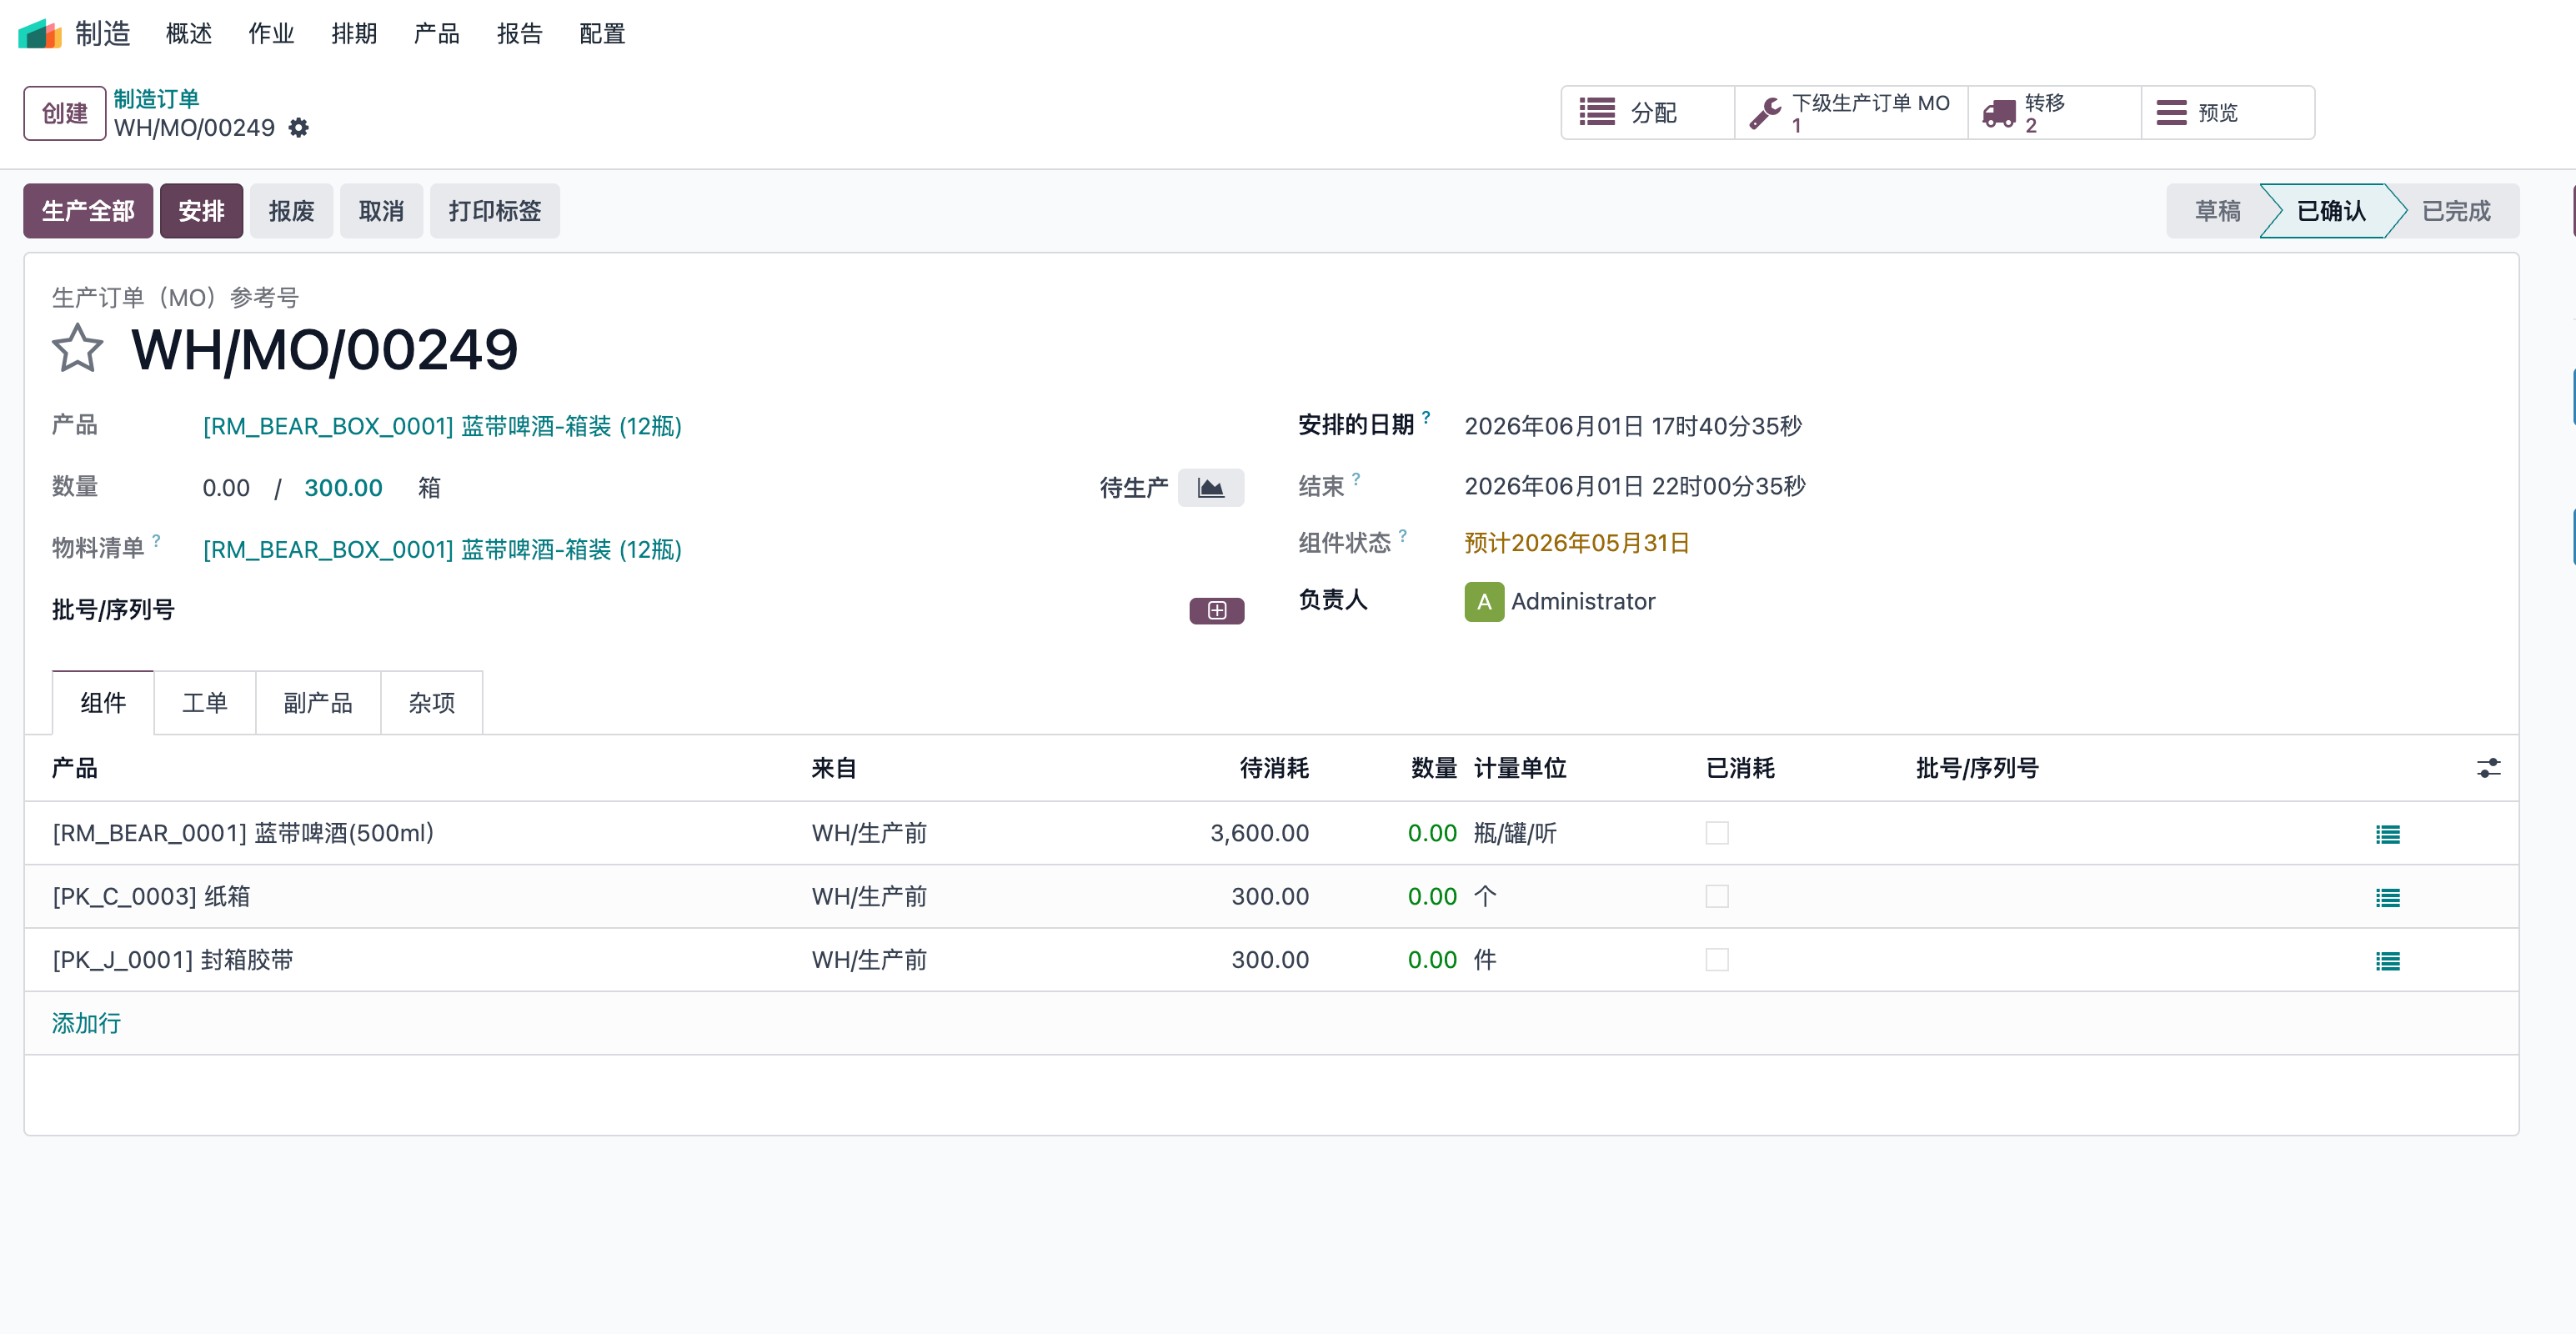Screen dimensions: 2576x1334
Task: Click the plus icon to generate lot/serial number
Action: (x=1216, y=610)
